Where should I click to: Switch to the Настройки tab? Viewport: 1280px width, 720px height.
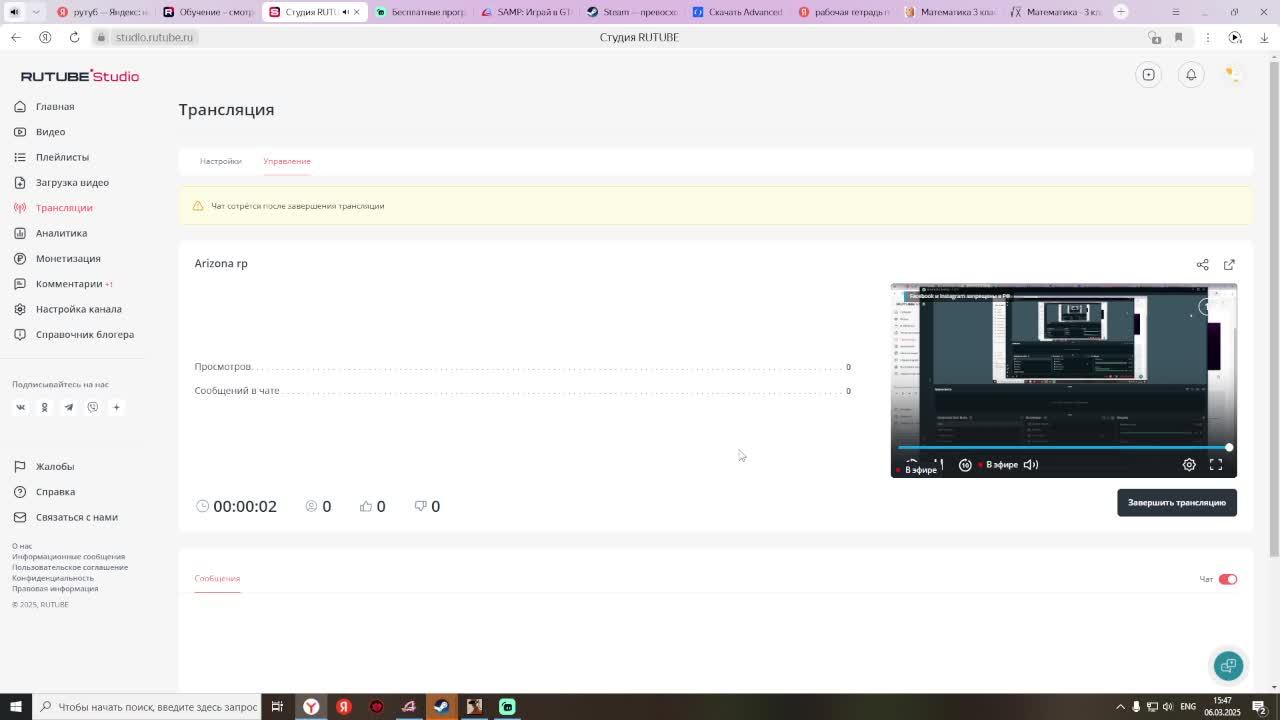click(x=220, y=161)
